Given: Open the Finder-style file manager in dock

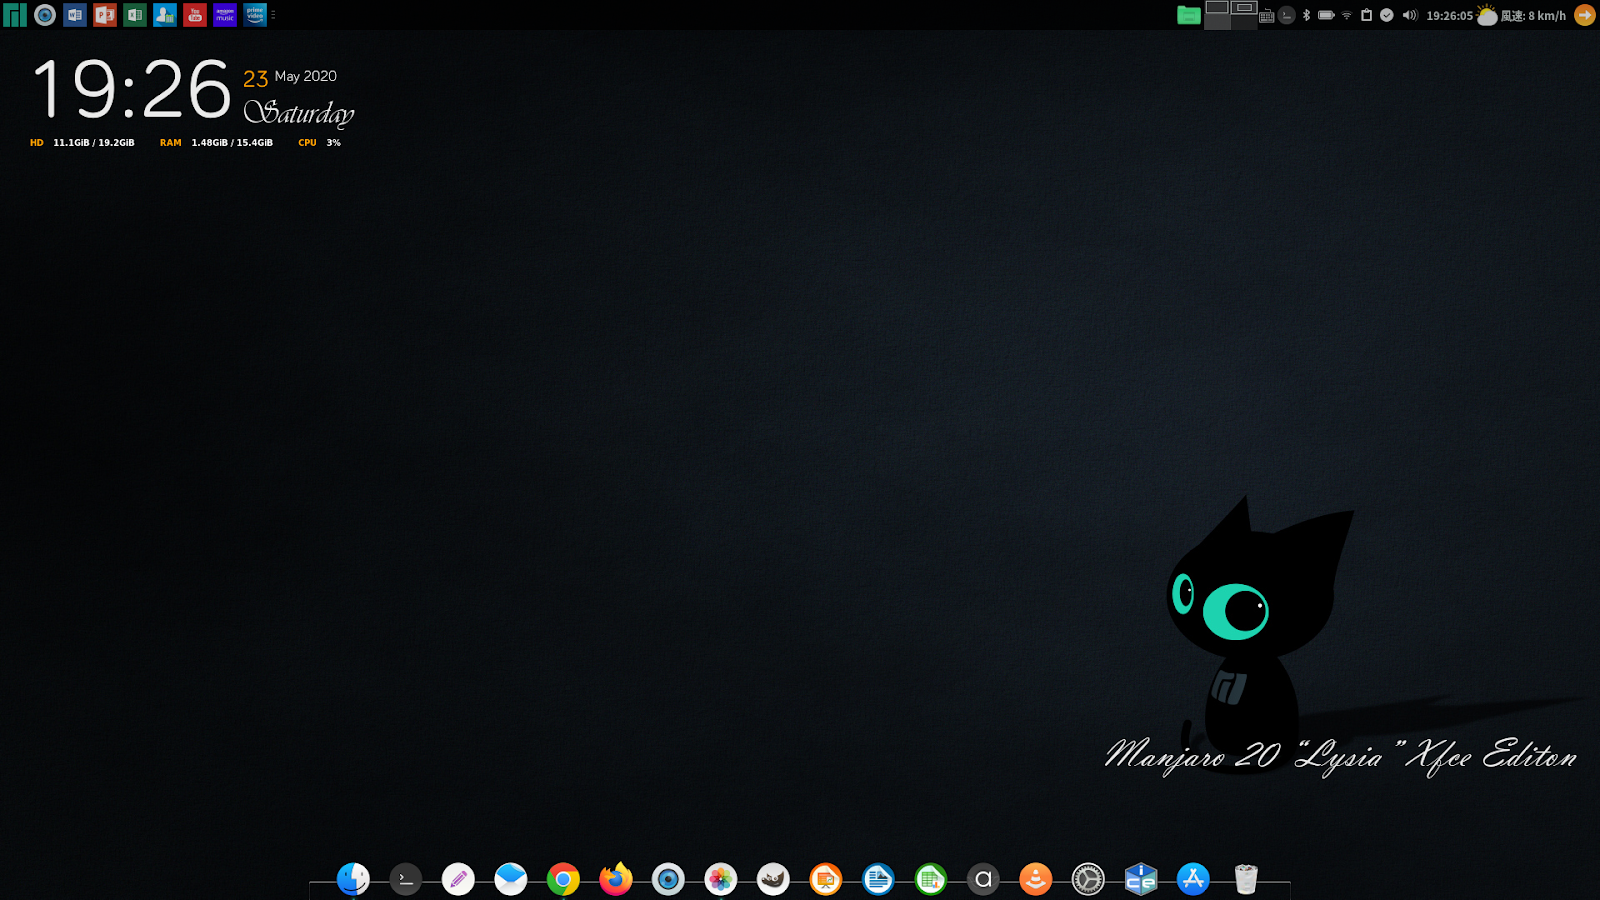Looking at the screenshot, I should [x=353, y=879].
